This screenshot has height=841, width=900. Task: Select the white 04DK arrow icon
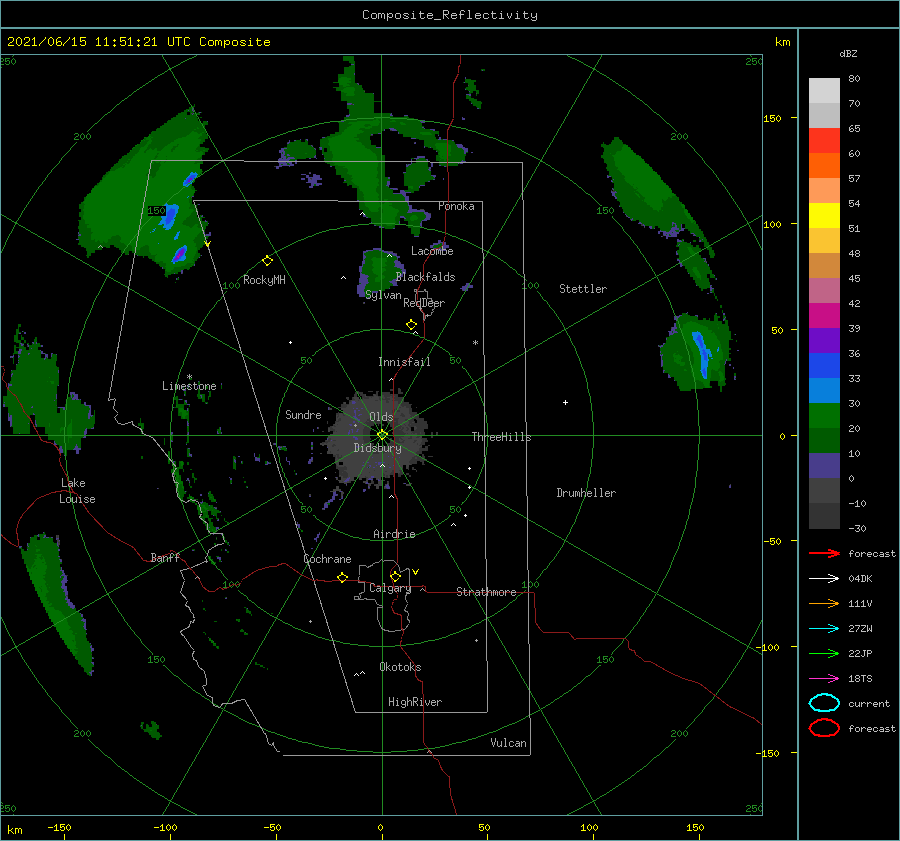click(x=824, y=579)
